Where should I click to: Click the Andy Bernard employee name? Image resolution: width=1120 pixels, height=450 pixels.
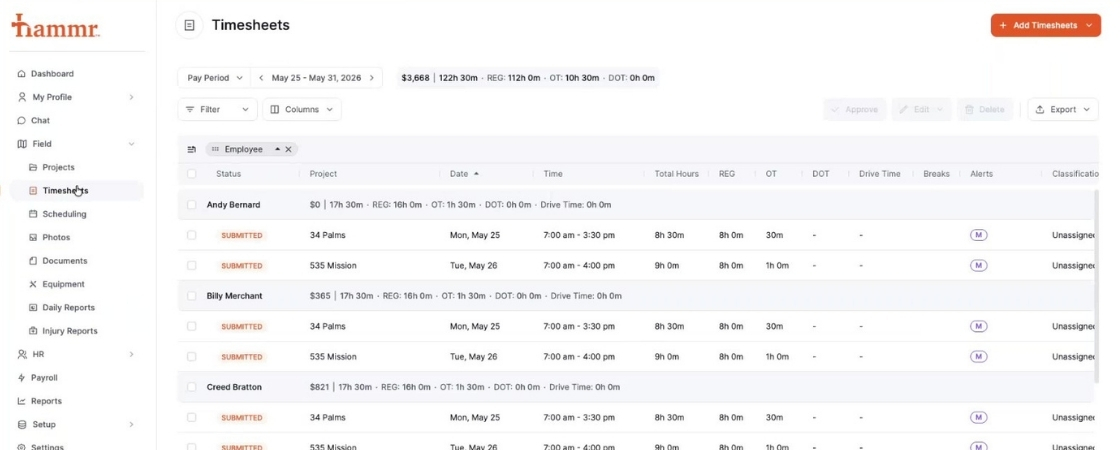tap(234, 204)
